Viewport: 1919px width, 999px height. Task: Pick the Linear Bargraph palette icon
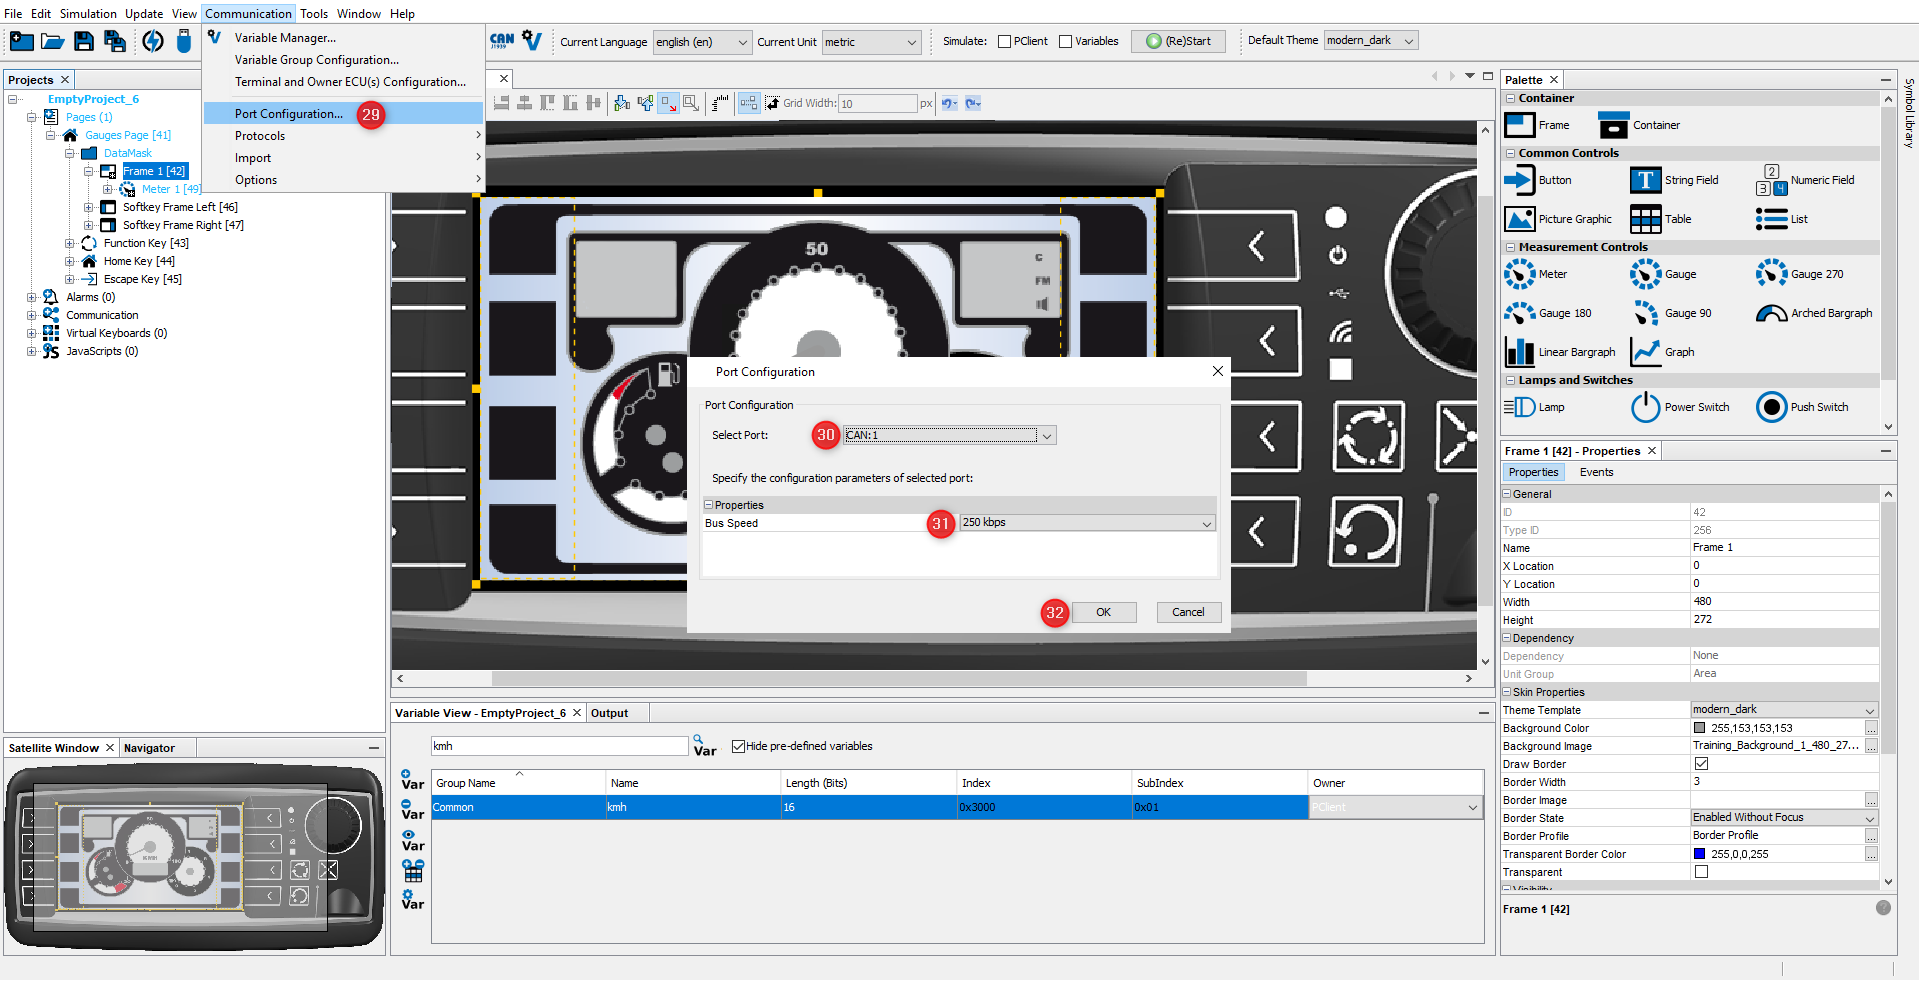tap(1519, 352)
